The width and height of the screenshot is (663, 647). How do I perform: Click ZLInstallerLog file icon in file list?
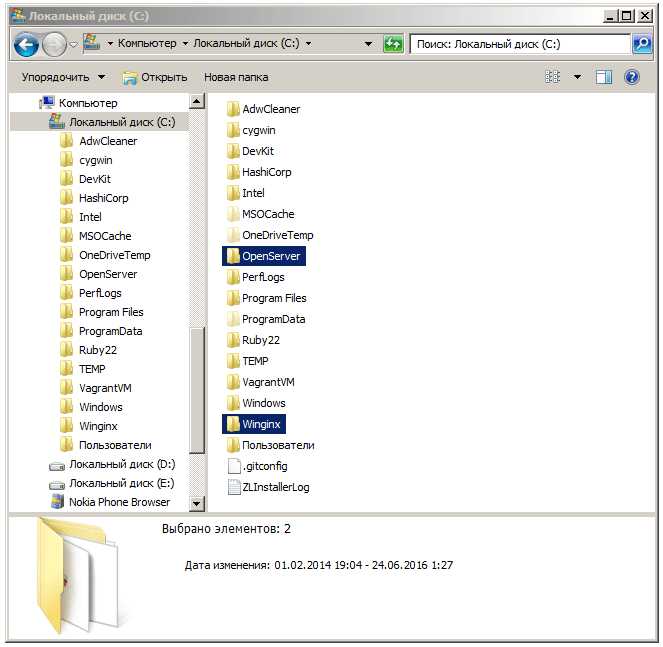coord(234,487)
